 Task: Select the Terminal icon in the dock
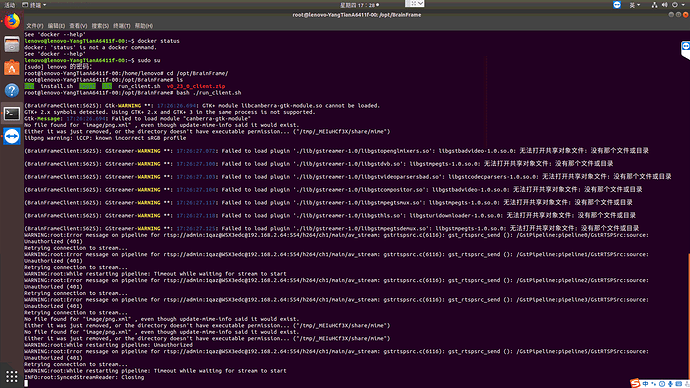click(12, 113)
